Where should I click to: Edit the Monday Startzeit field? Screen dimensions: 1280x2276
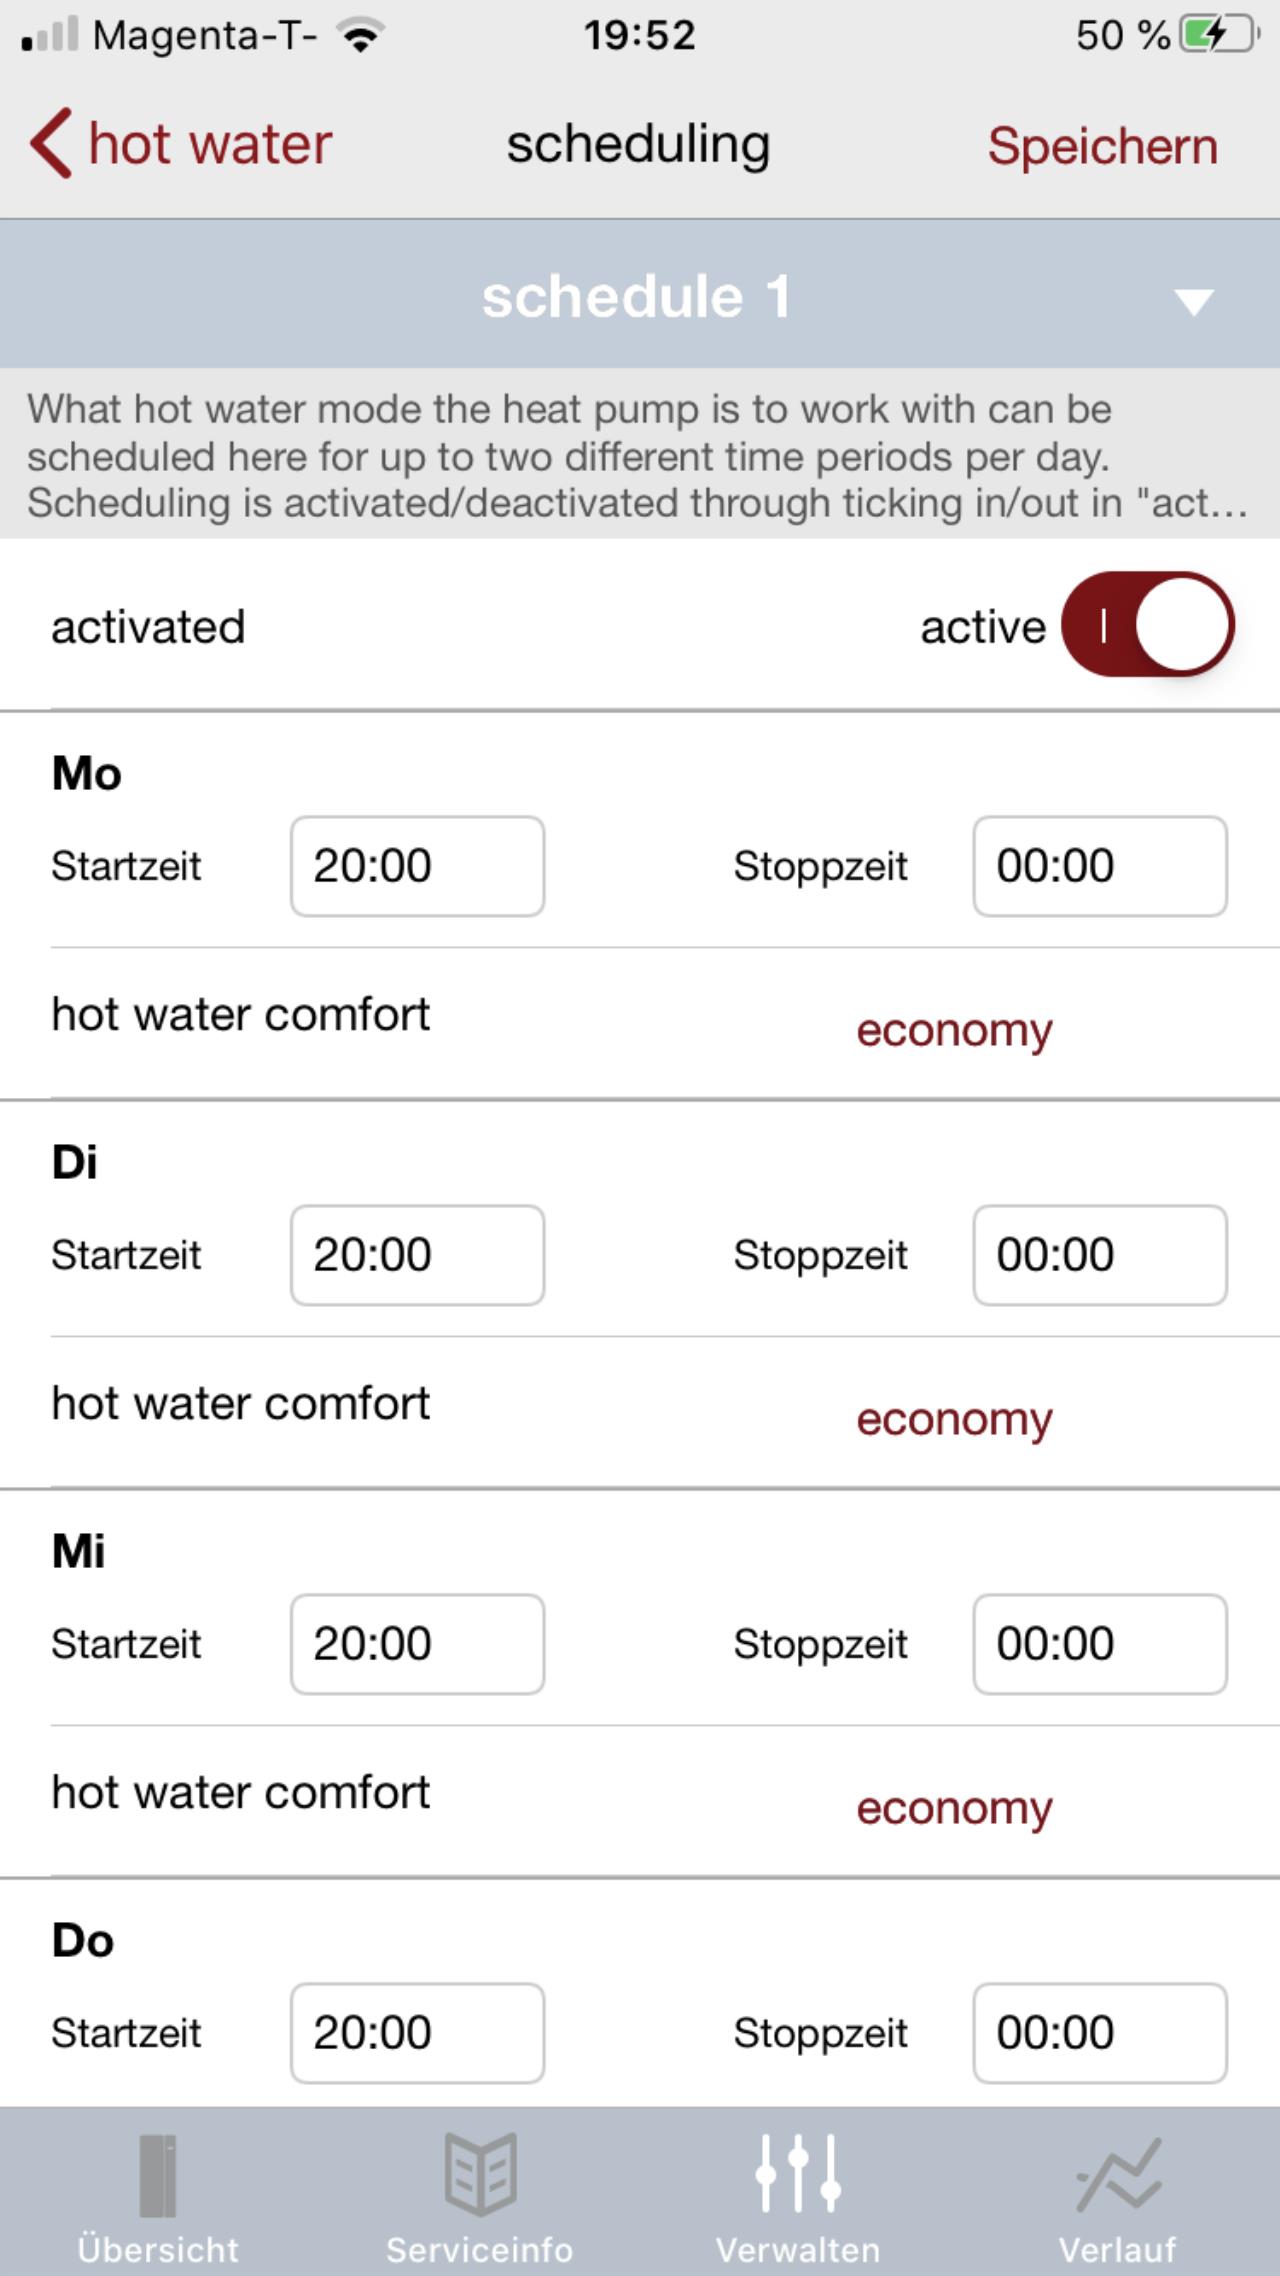click(418, 866)
